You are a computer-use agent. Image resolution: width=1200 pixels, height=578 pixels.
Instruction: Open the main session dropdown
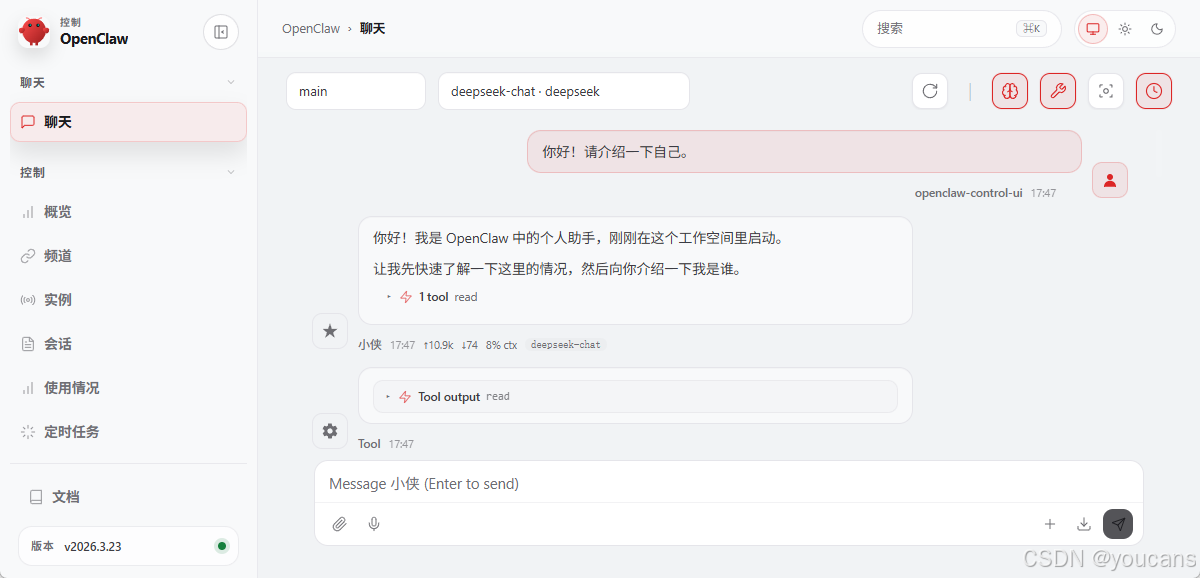[x=356, y=91]
